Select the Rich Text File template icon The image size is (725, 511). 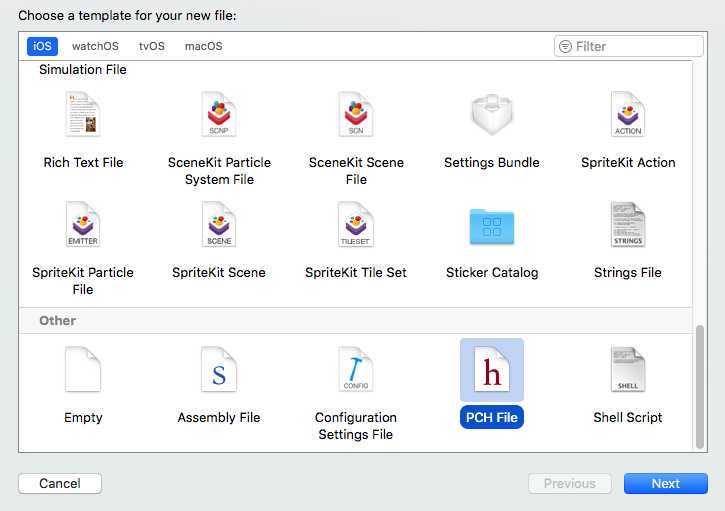83,114
